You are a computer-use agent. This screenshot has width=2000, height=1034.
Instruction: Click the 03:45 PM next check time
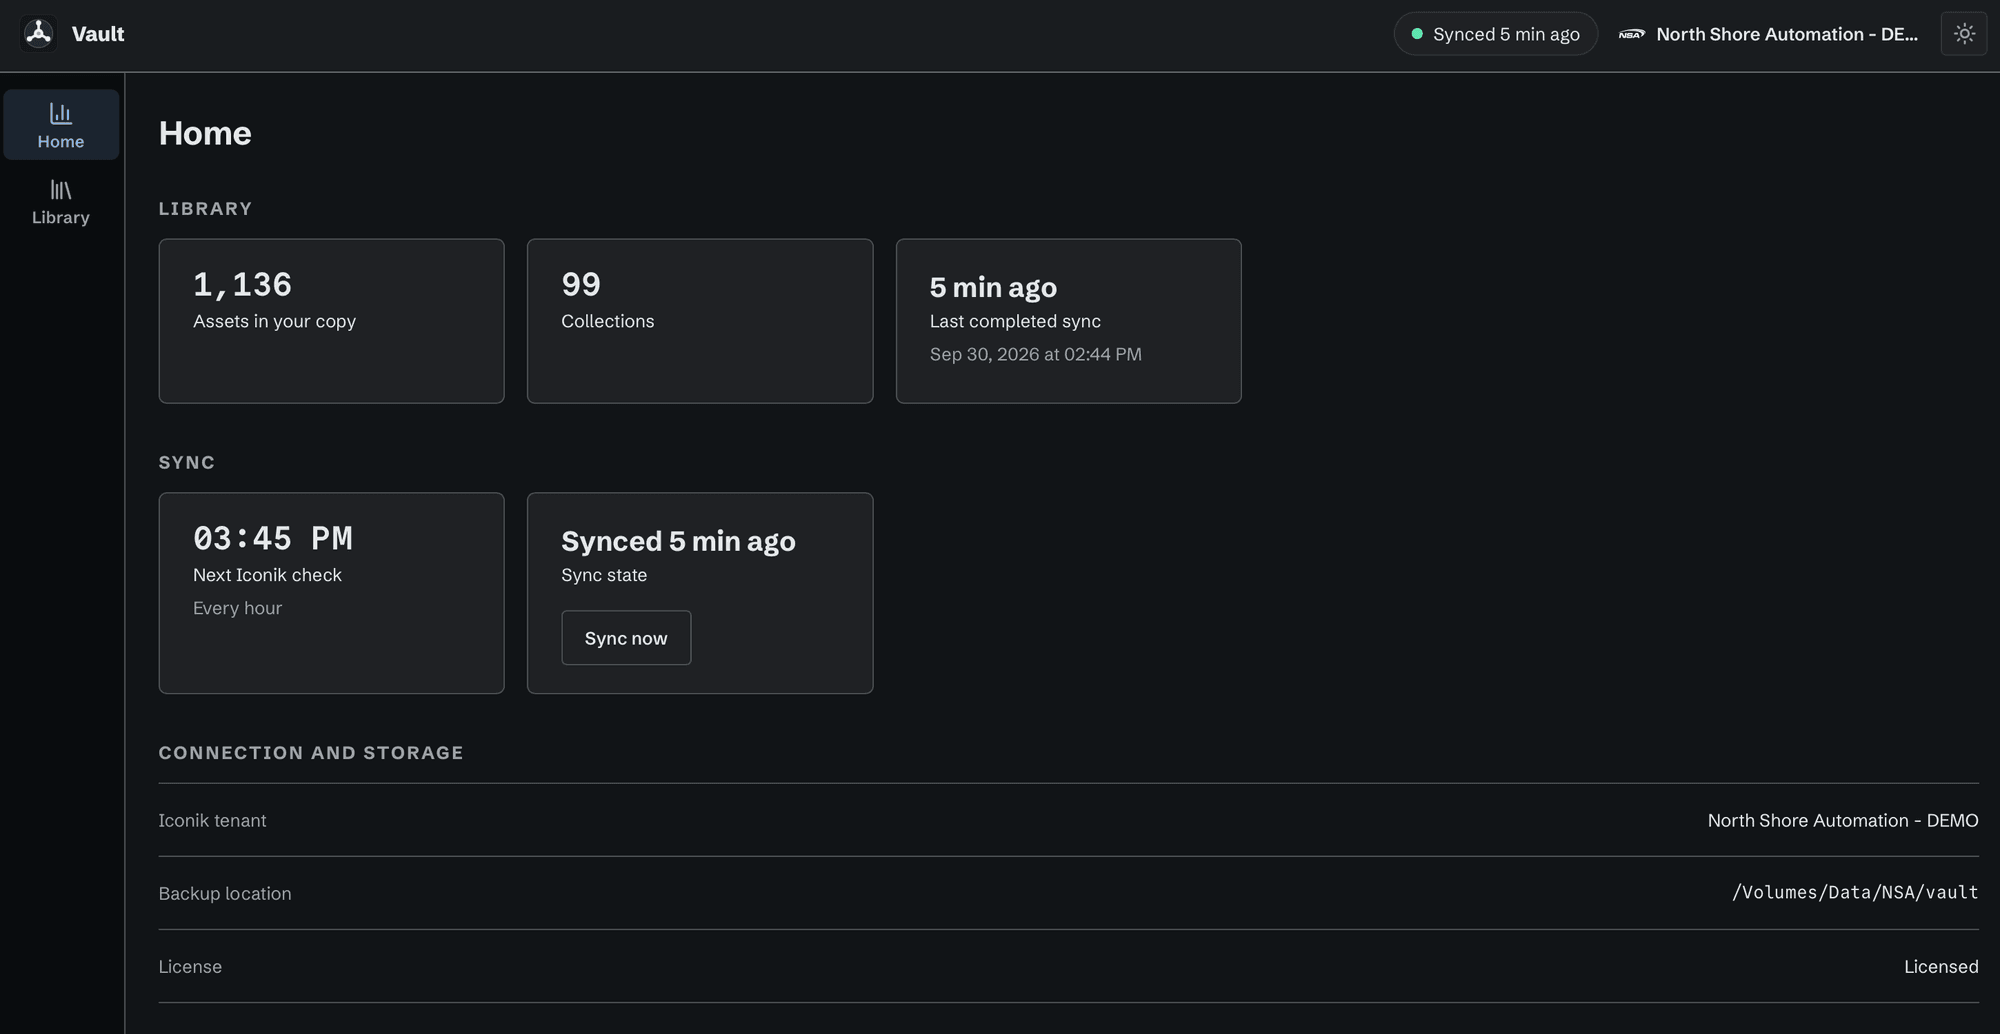pyautogui.click(x=273, y=539)
